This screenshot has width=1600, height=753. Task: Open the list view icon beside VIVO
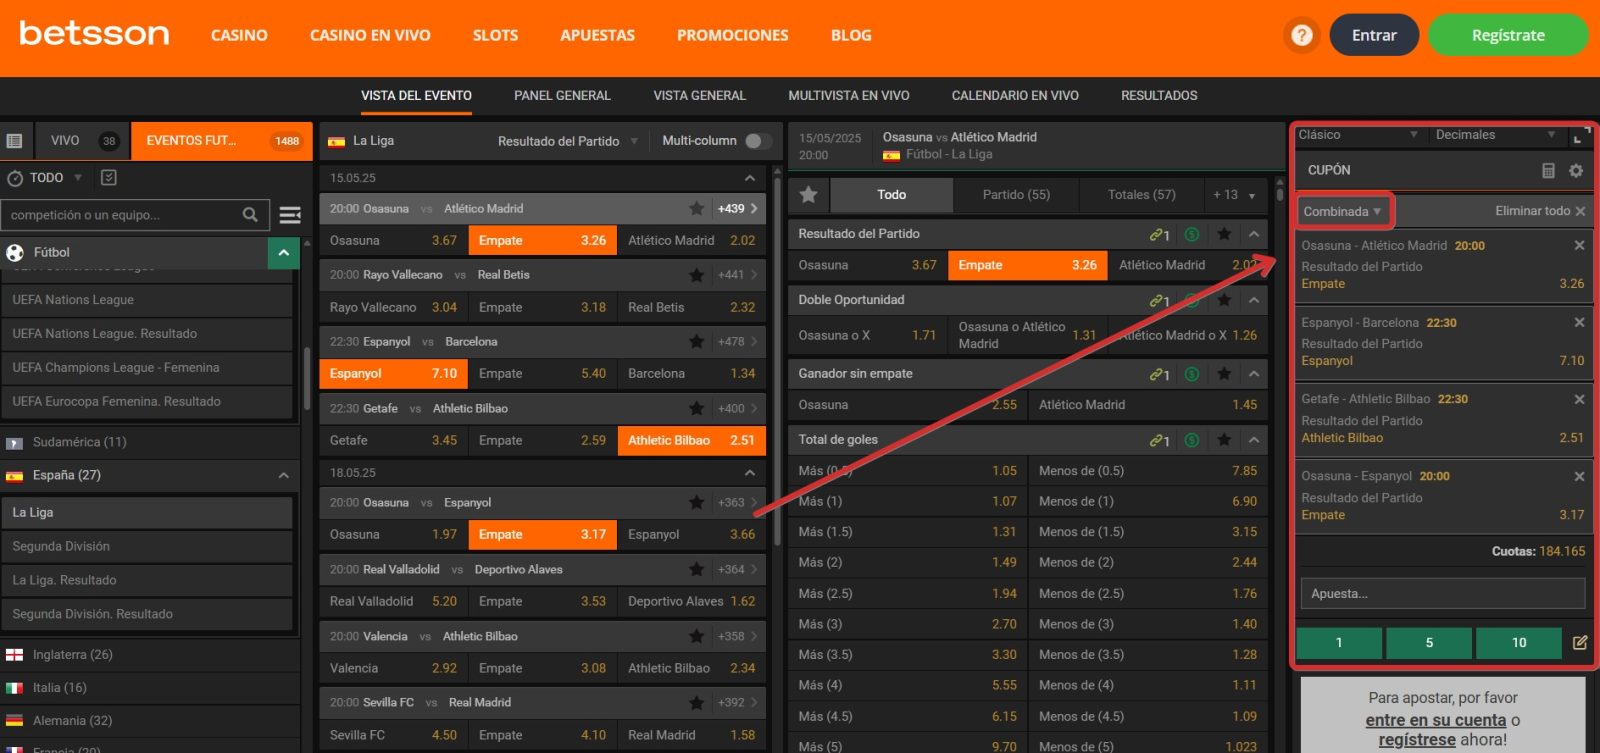click(15, 141)
